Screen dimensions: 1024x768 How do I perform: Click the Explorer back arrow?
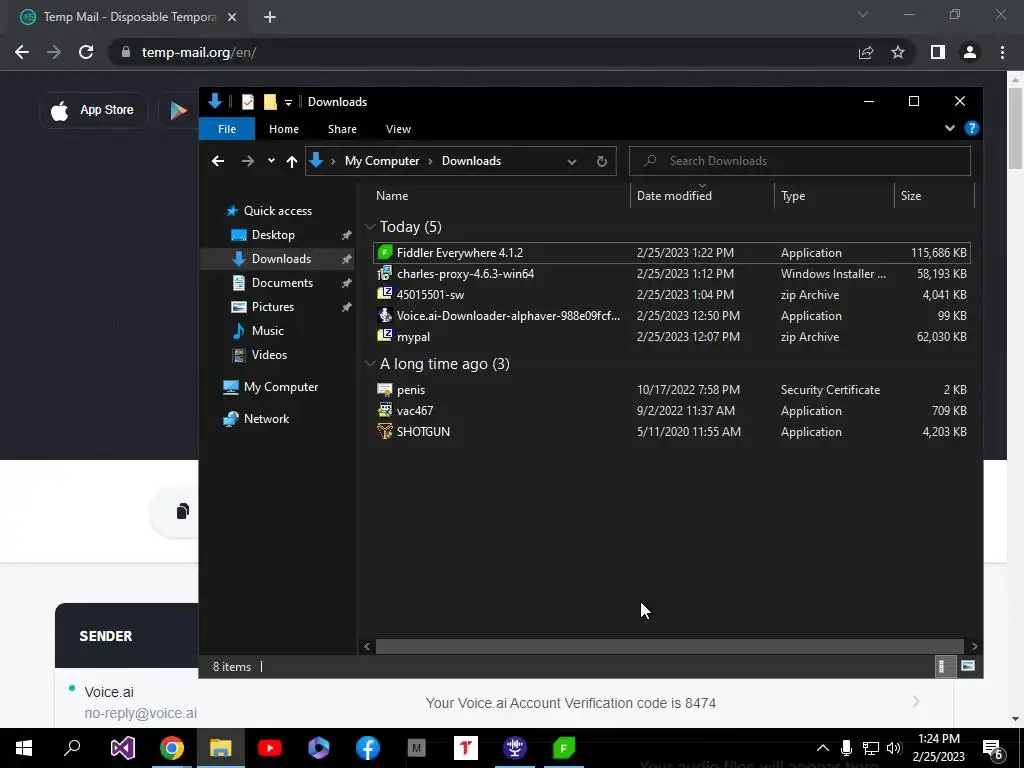coord(218,161)
